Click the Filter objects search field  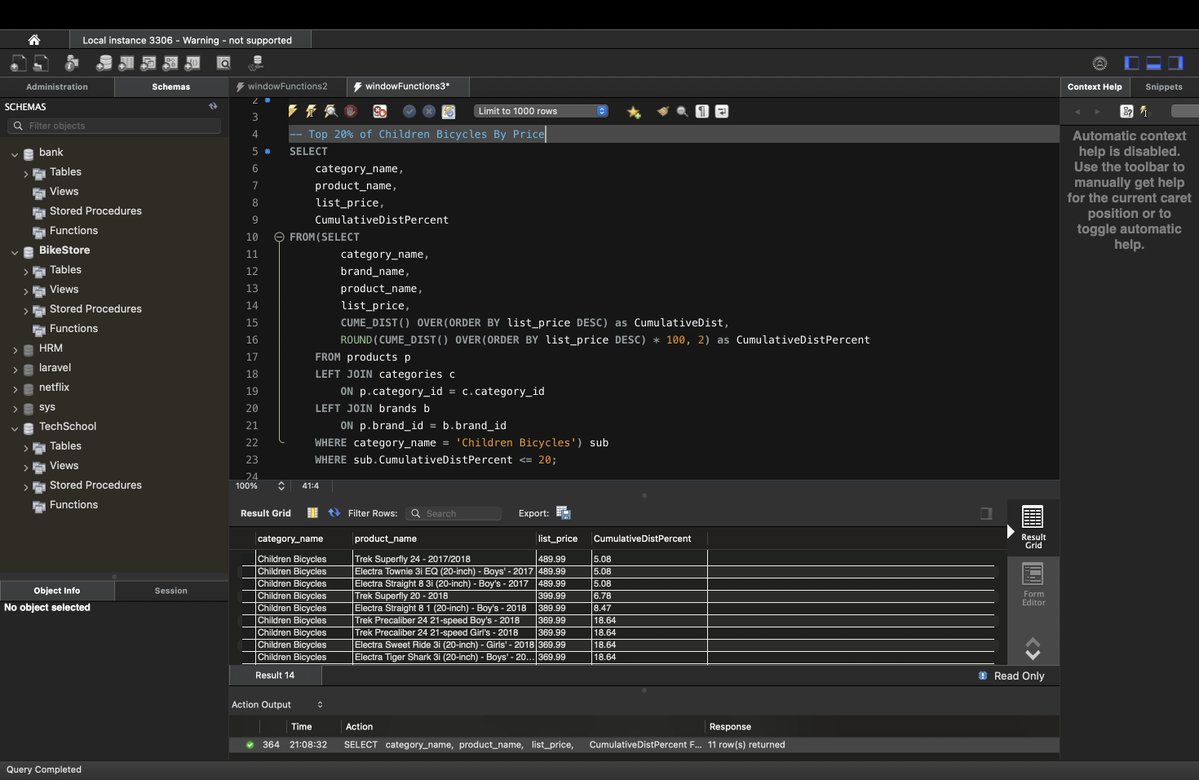pos(115,125)
